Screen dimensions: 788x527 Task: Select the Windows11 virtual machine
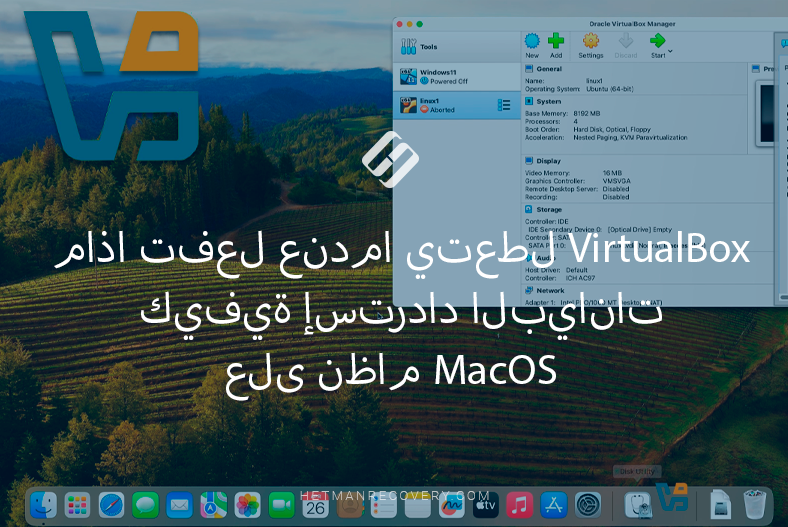point(456,77)
